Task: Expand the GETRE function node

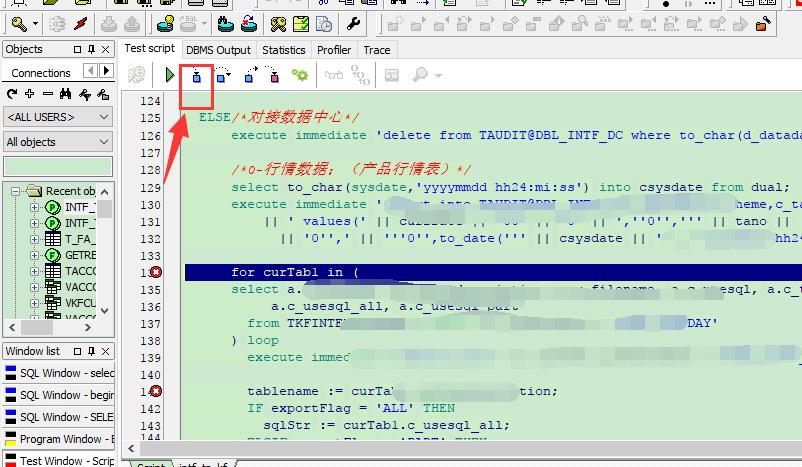Action: (x=34, y=255)
